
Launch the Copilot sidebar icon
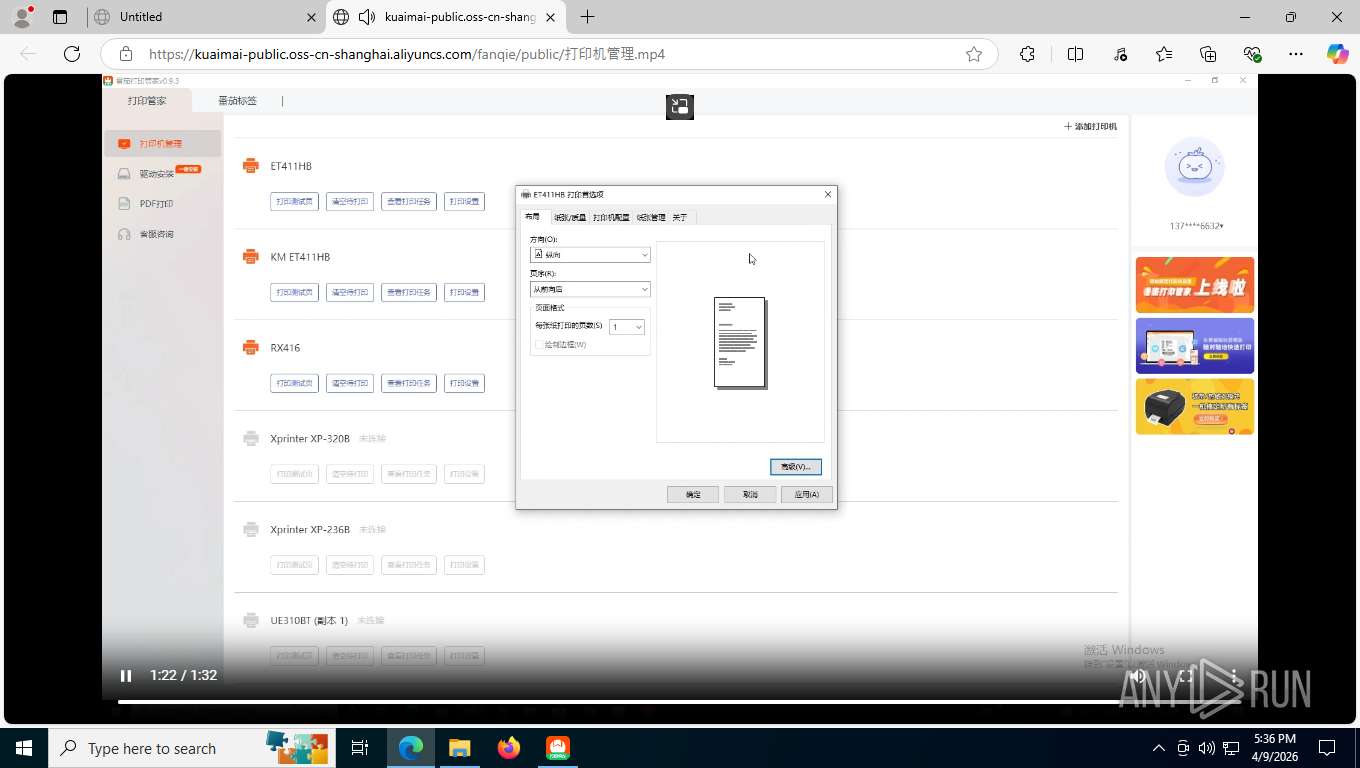[x=1338, y=54]
